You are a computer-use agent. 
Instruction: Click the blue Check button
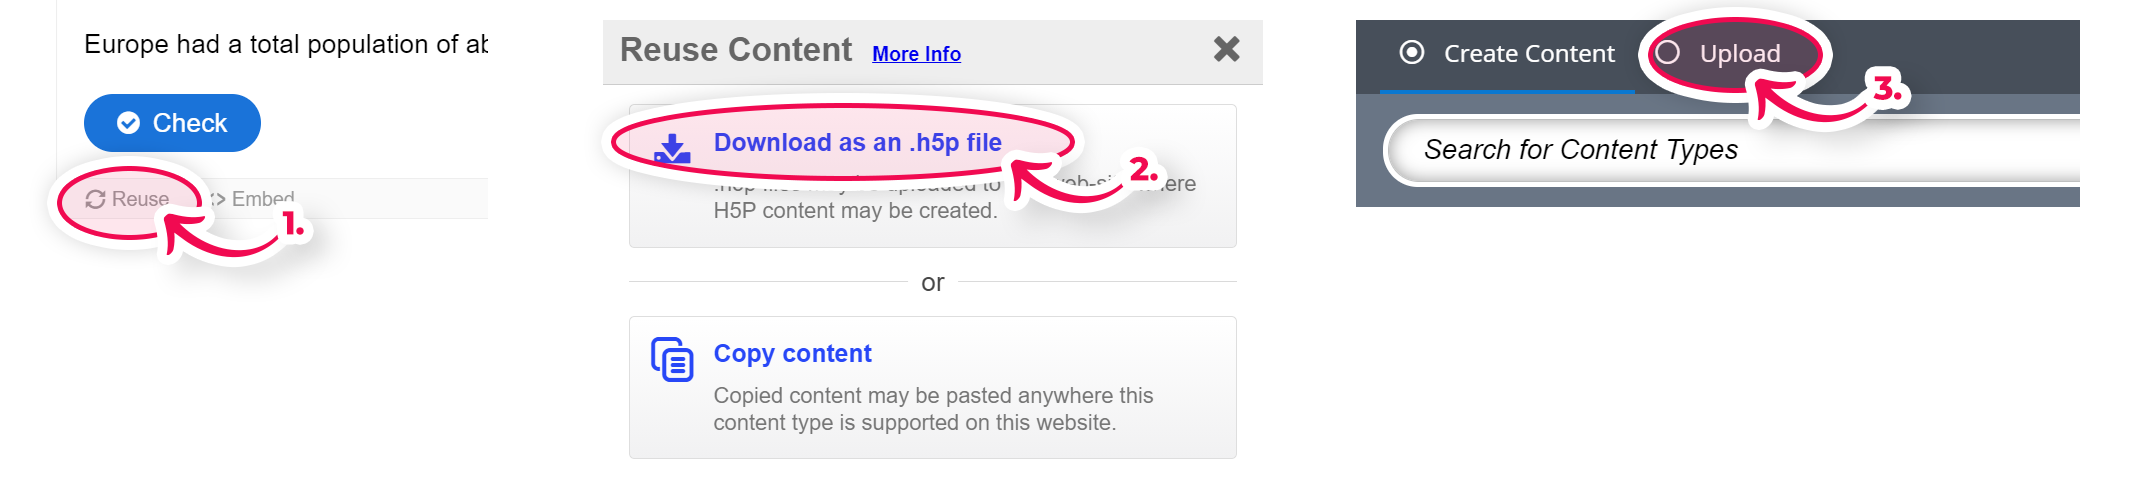point(172,123)
